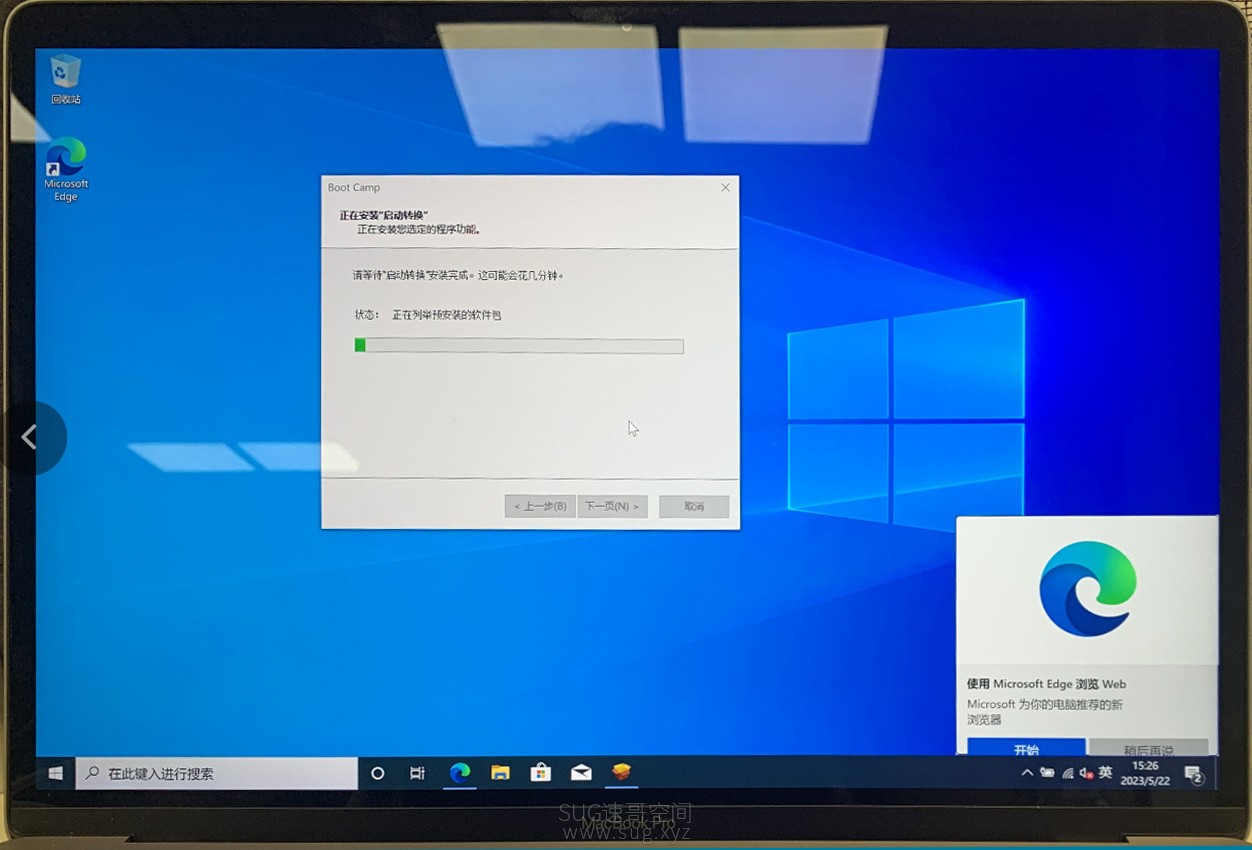Click the Boot Camp title bar text
Viewport: 1252px width, 850px height.
click(354, 187)
